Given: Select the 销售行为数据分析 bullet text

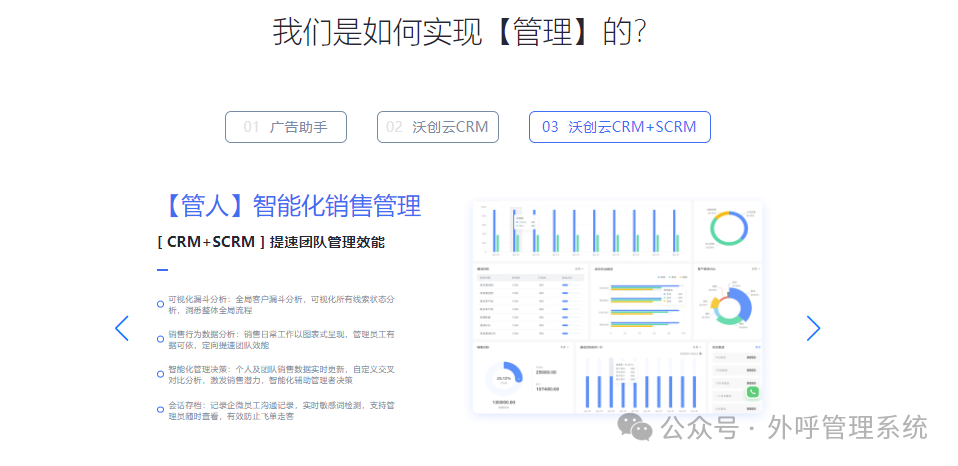Looking at the screenshot, I should pyautogui.click(x=282, y=340).
